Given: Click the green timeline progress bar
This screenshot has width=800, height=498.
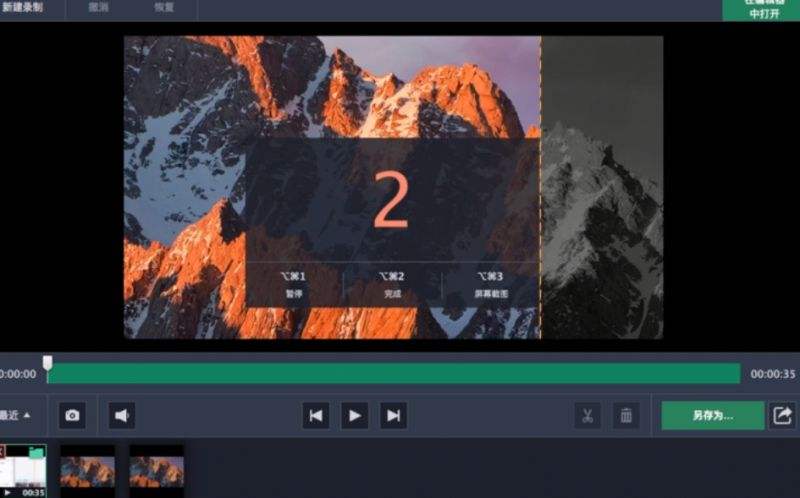Looking at the screenshot, I should tap(393, 374).
